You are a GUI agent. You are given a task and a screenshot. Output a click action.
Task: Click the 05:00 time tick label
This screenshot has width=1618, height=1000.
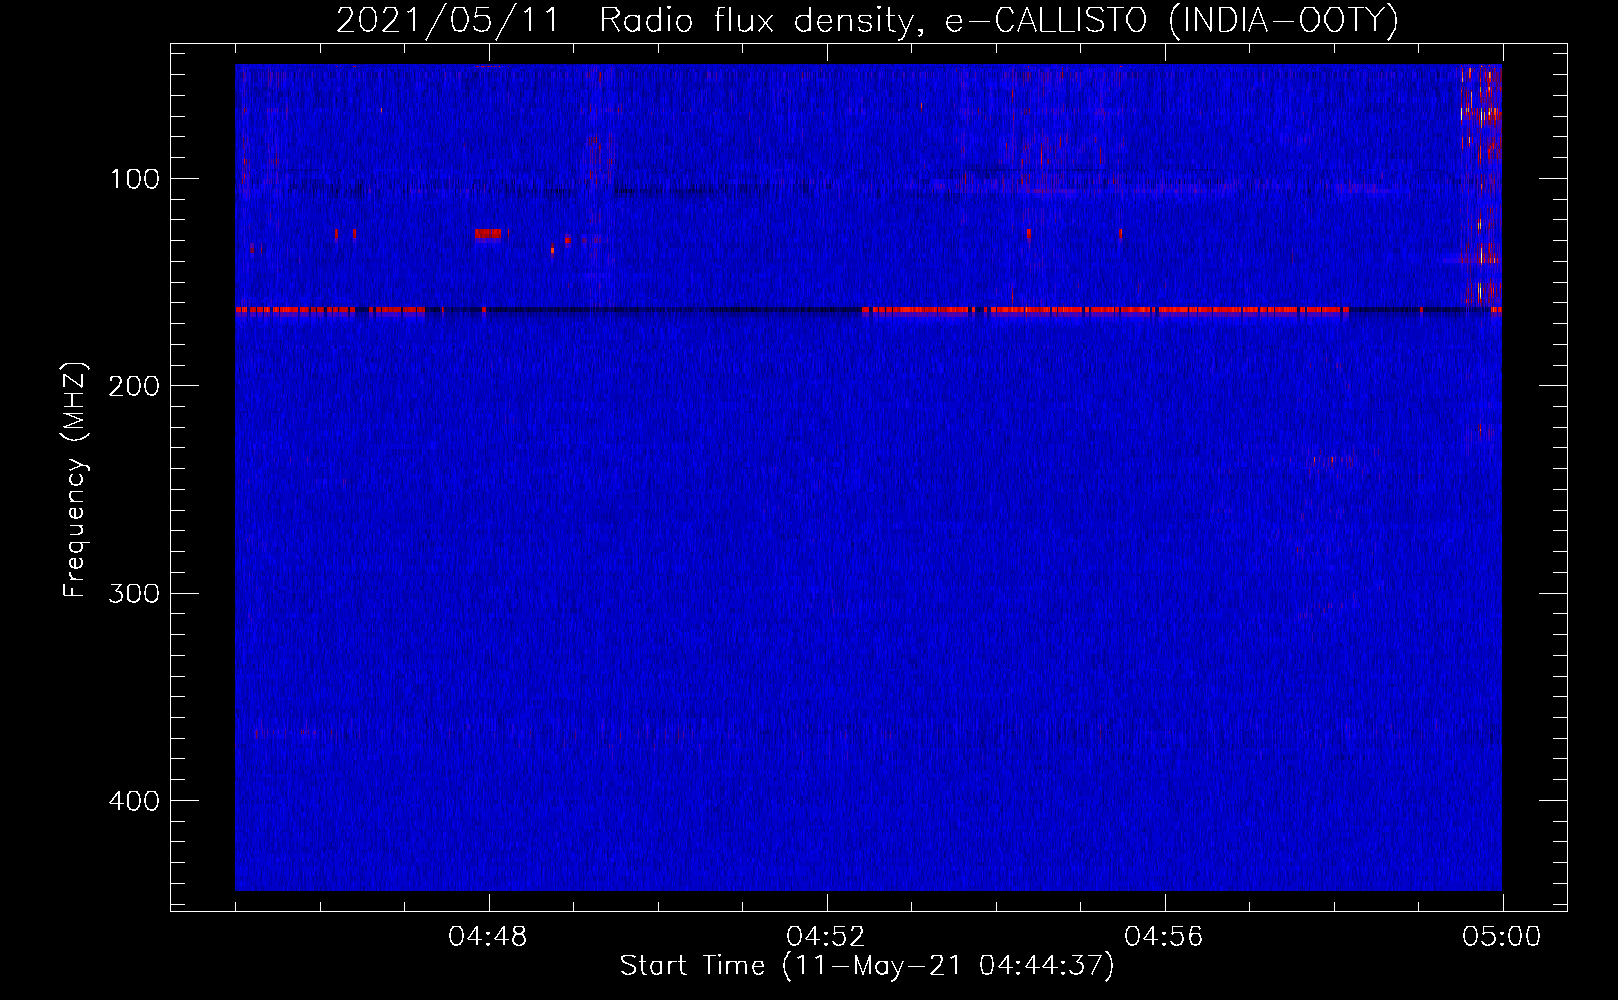pos(1502,937)
